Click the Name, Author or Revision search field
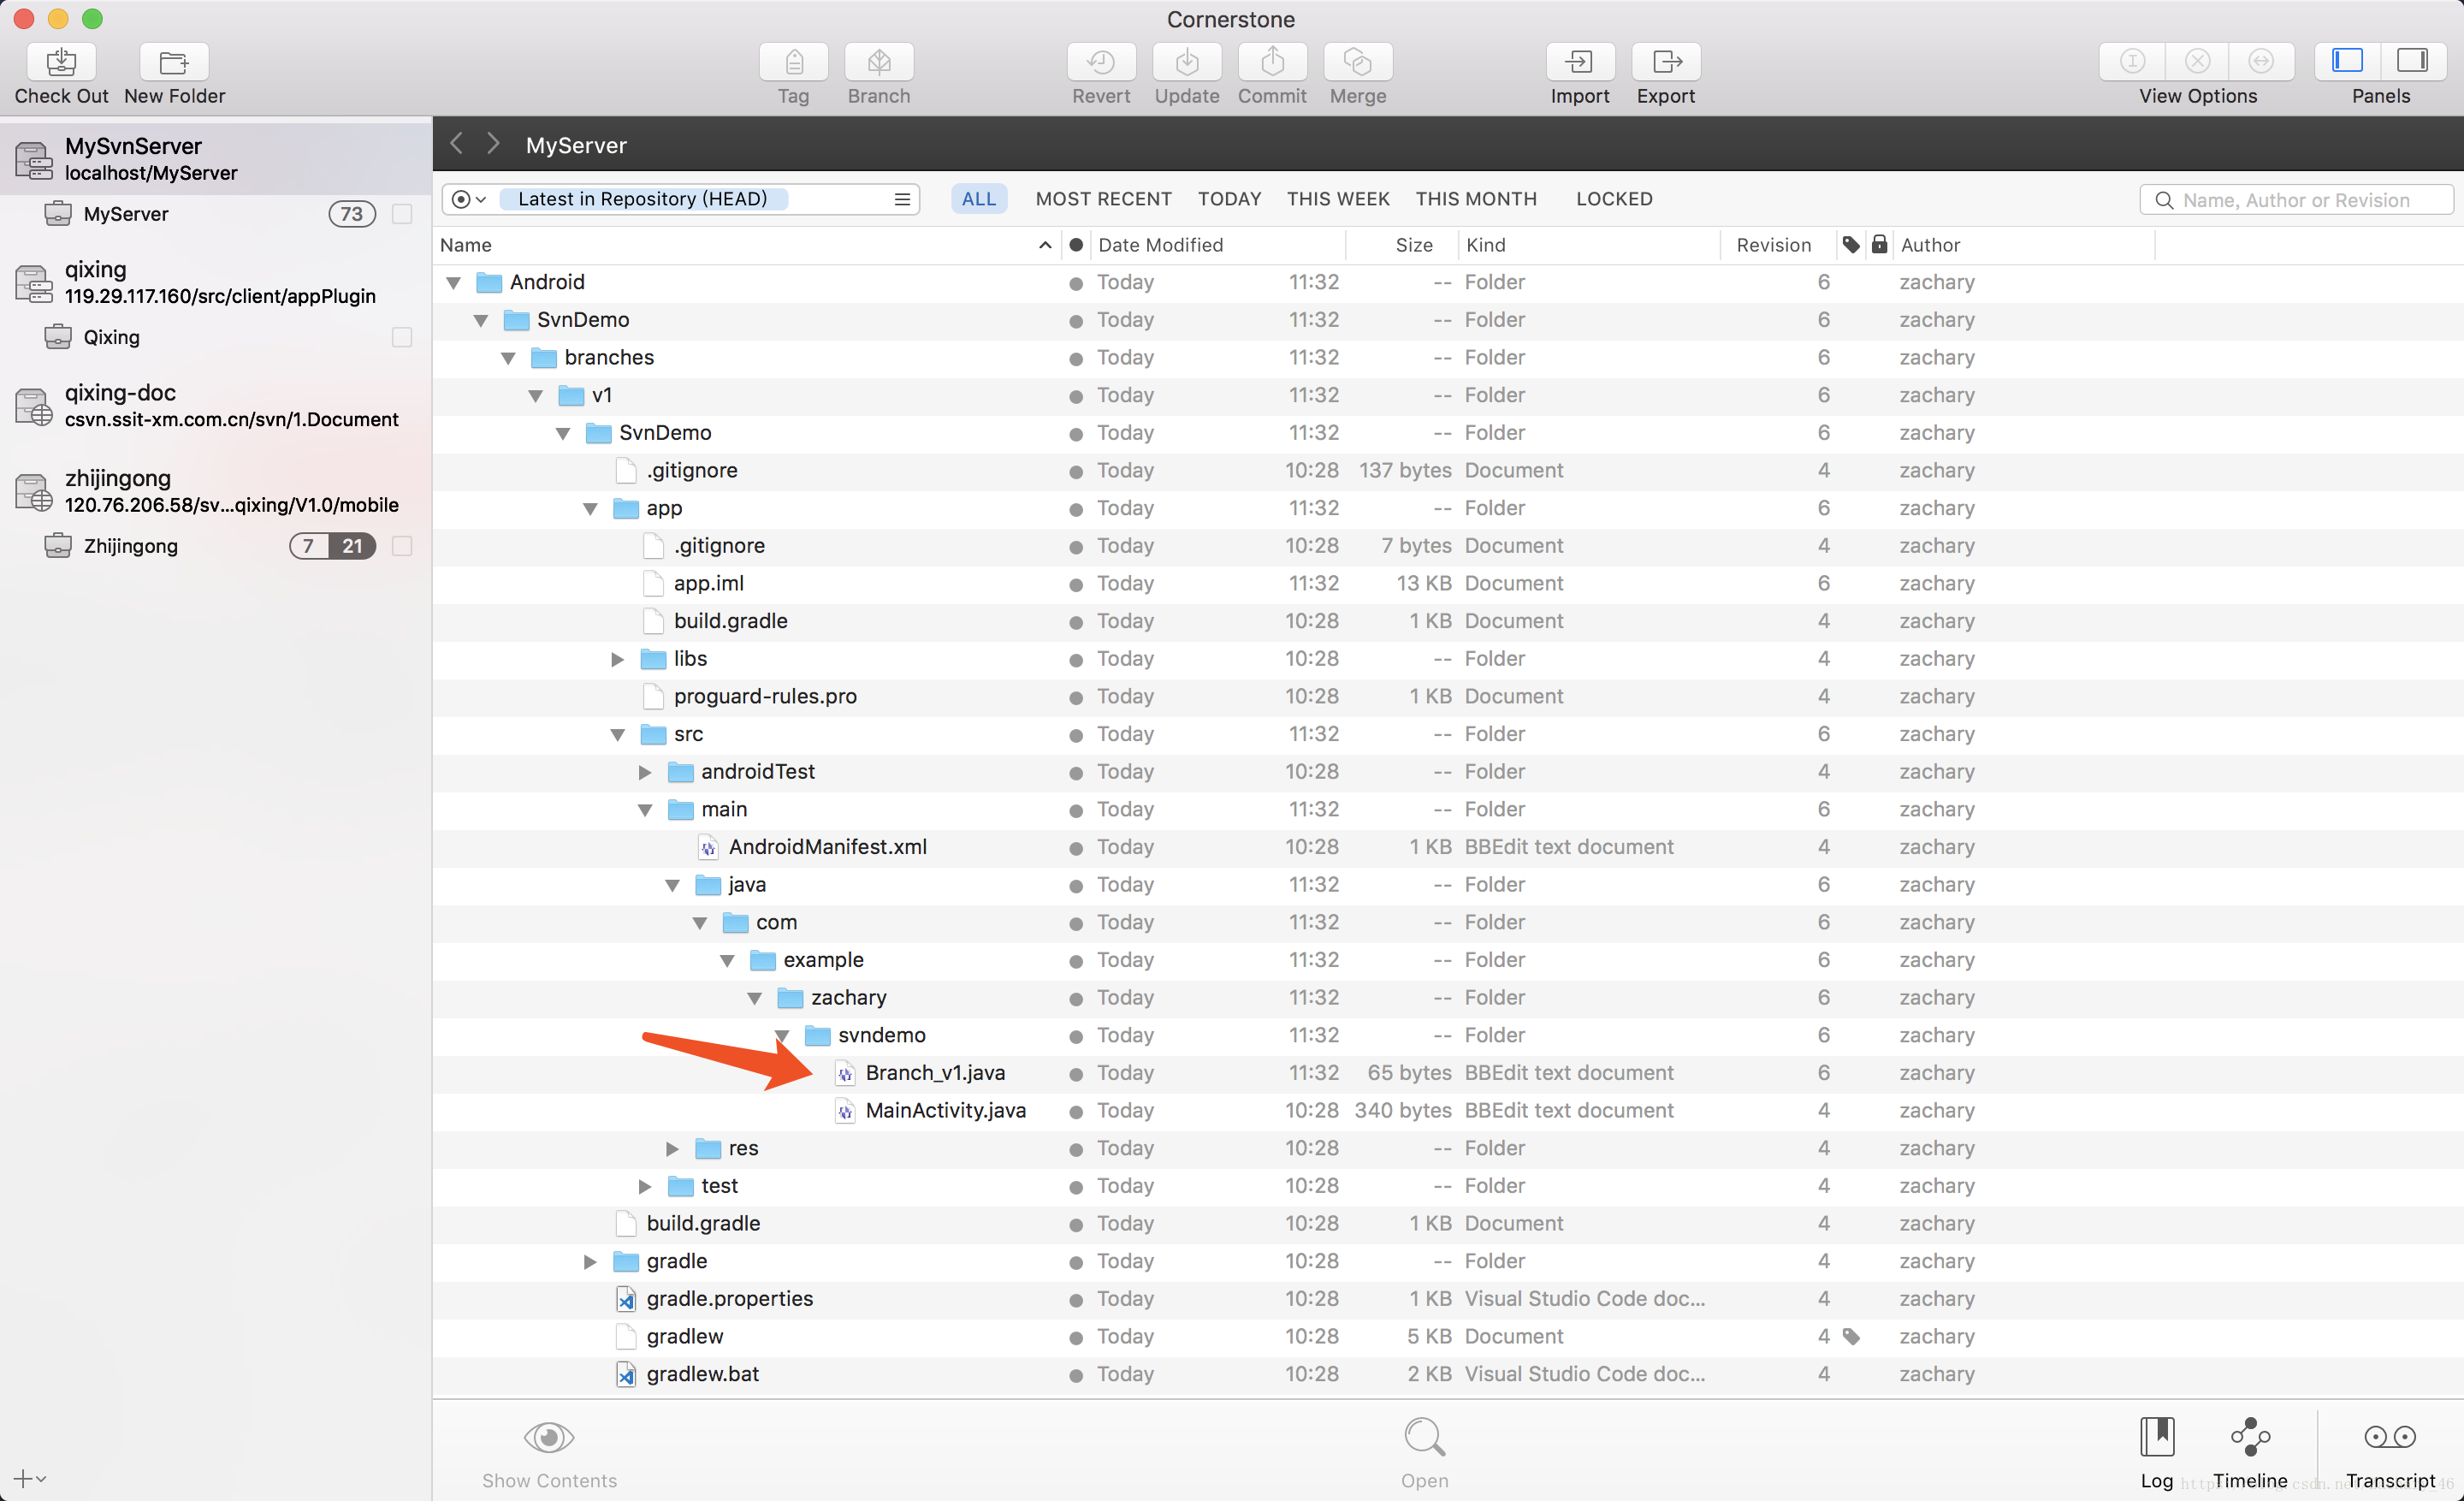 pos(2296,200)
